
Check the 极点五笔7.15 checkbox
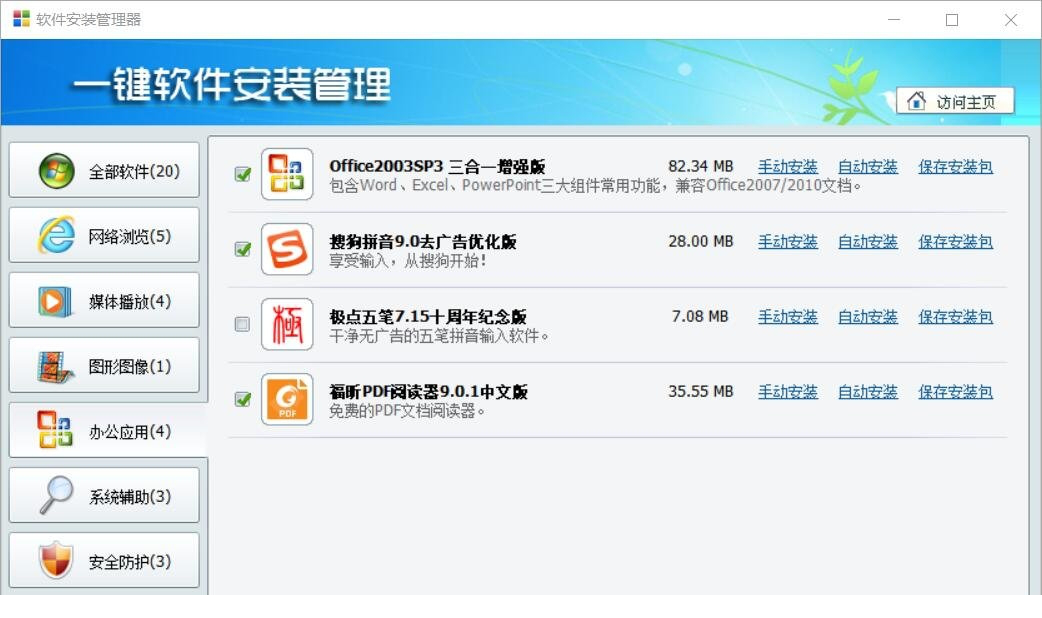coord(243,324)
